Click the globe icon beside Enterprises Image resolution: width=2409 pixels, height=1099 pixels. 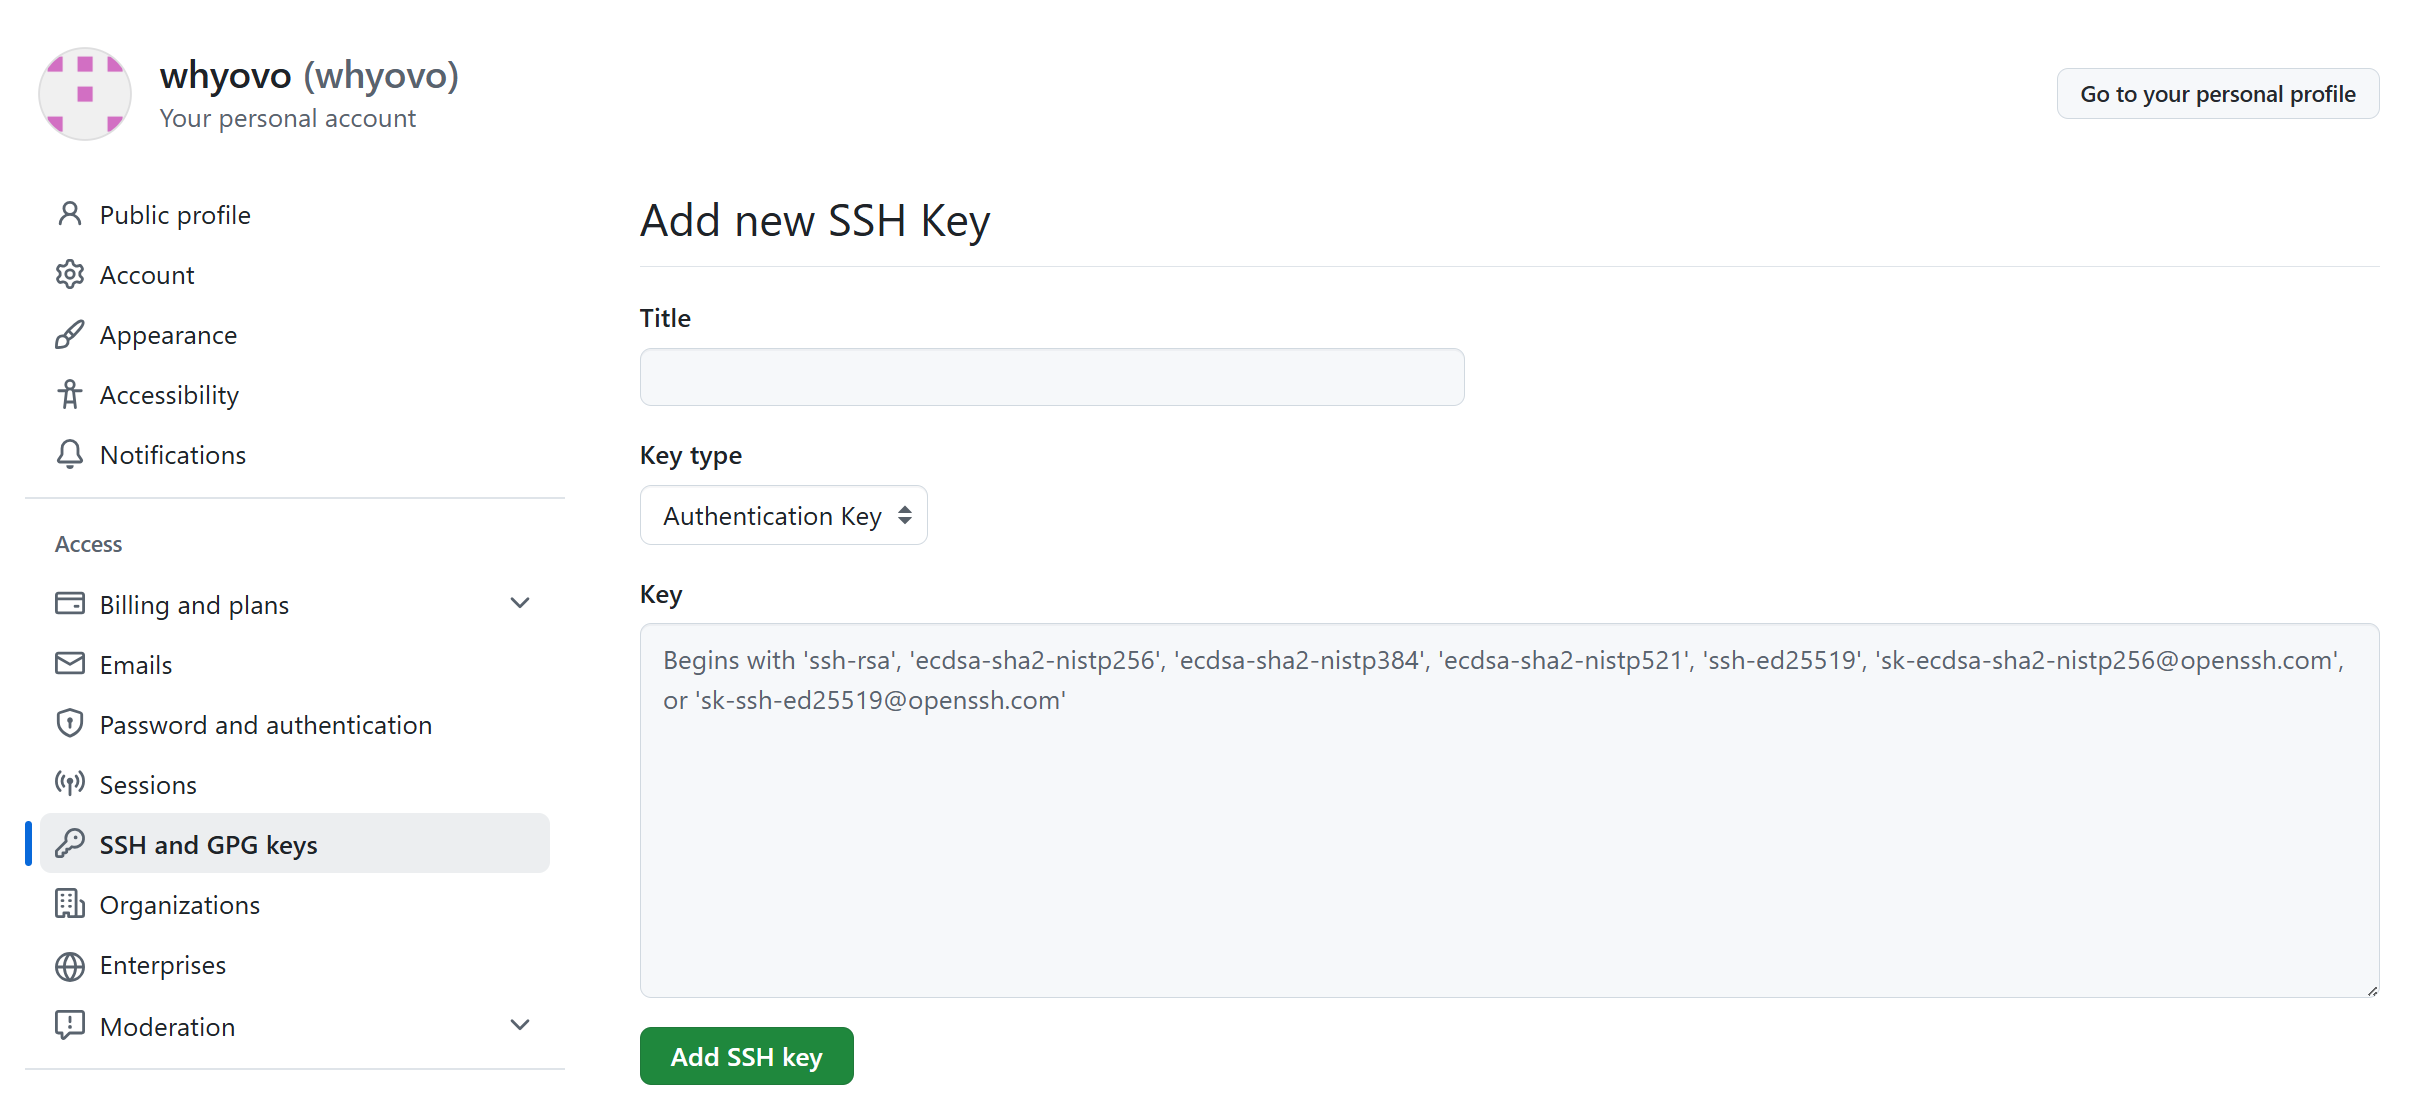coord(70,966)
